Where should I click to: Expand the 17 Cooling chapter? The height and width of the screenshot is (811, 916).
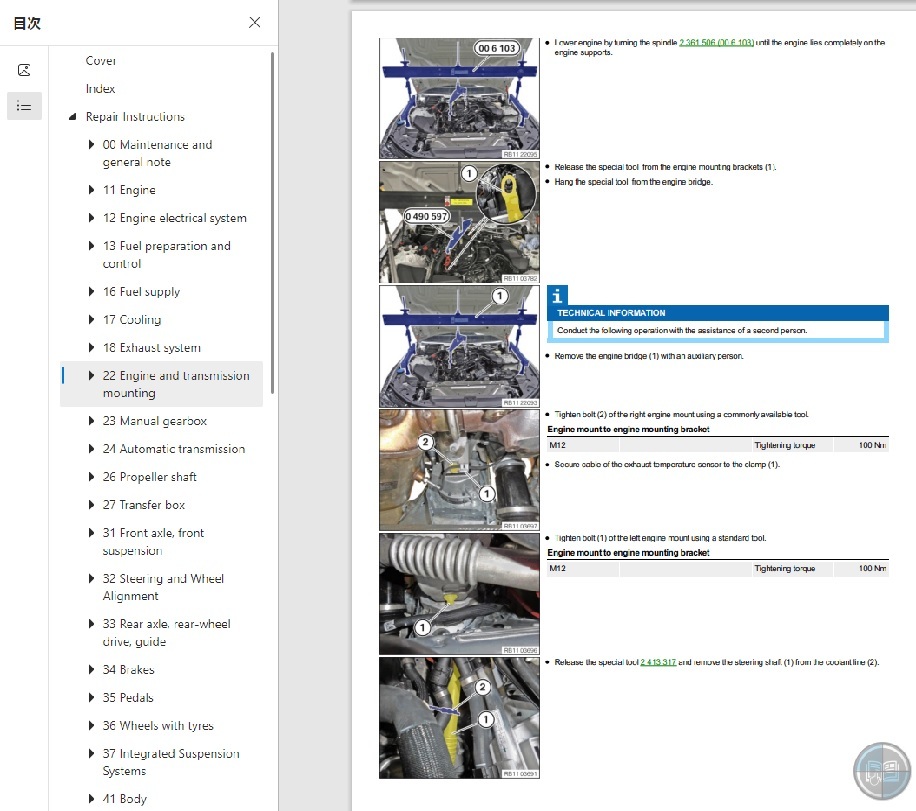(x=92, y=319)
